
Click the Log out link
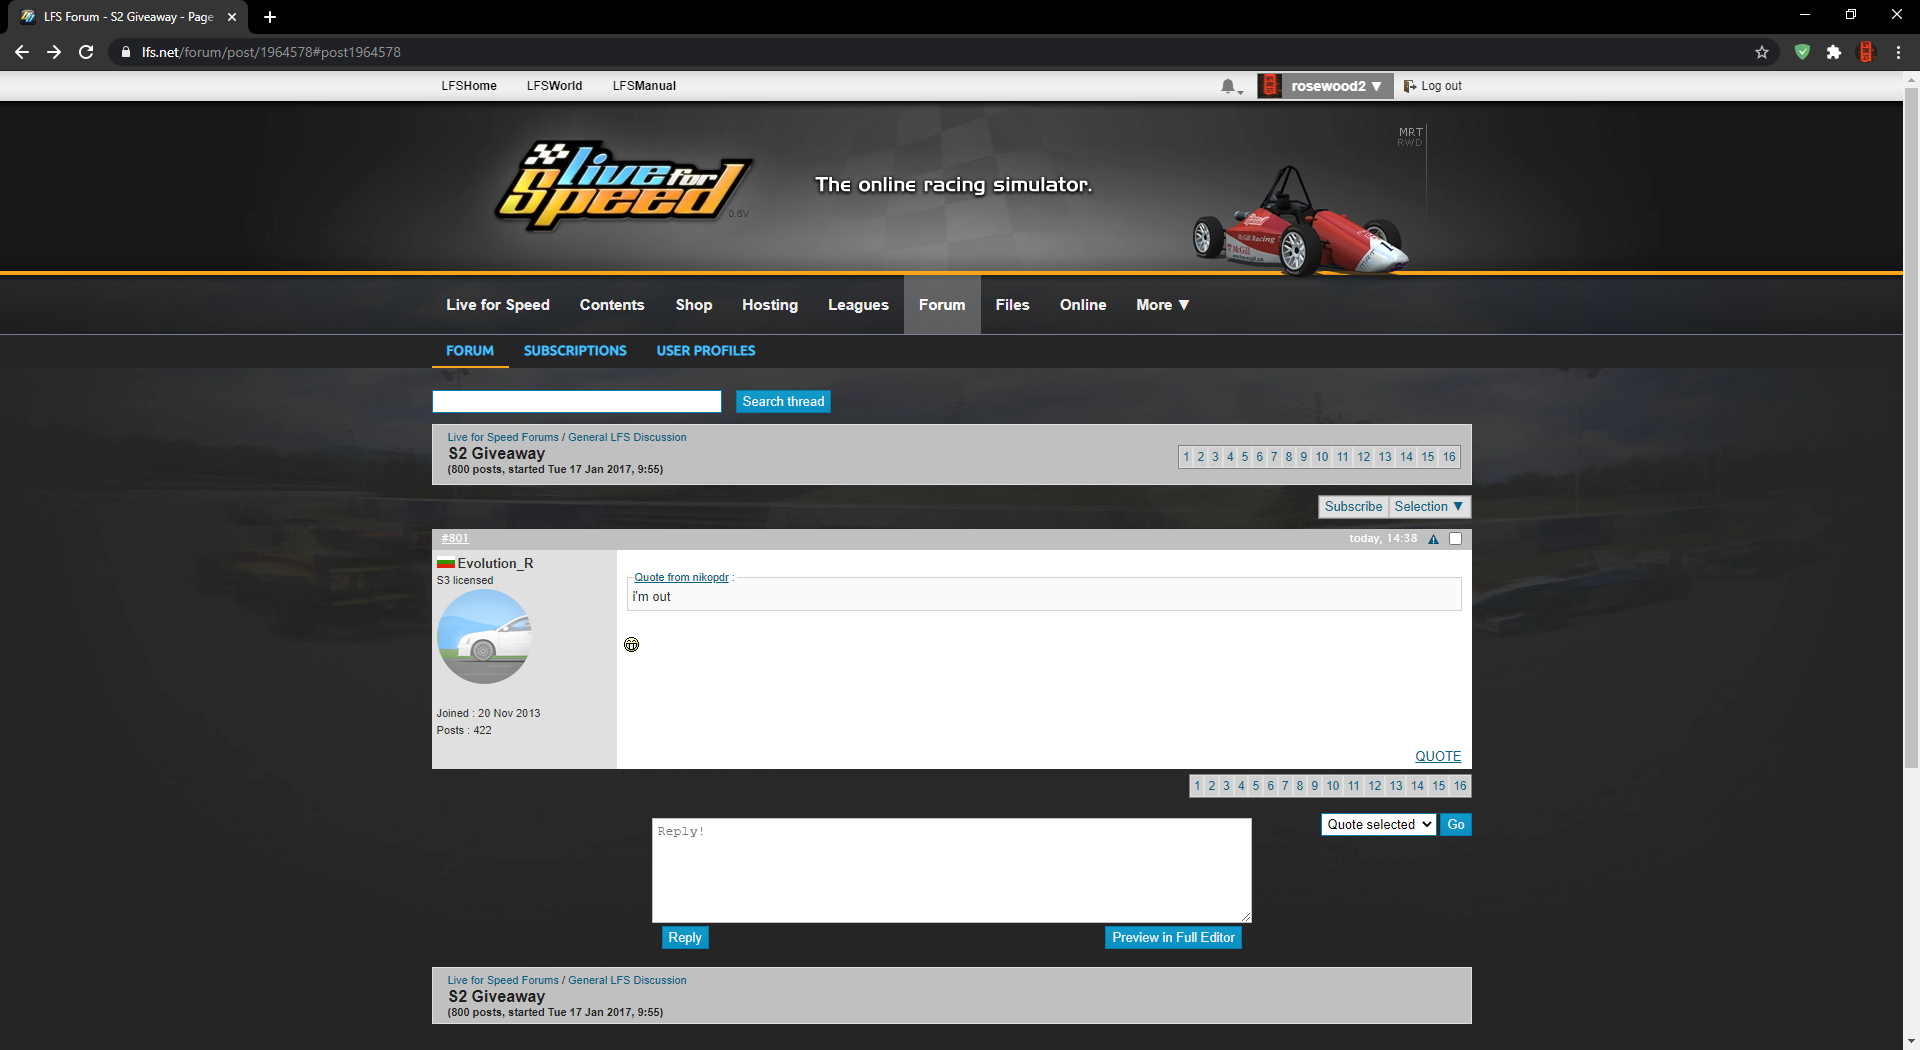point(1433,86)
